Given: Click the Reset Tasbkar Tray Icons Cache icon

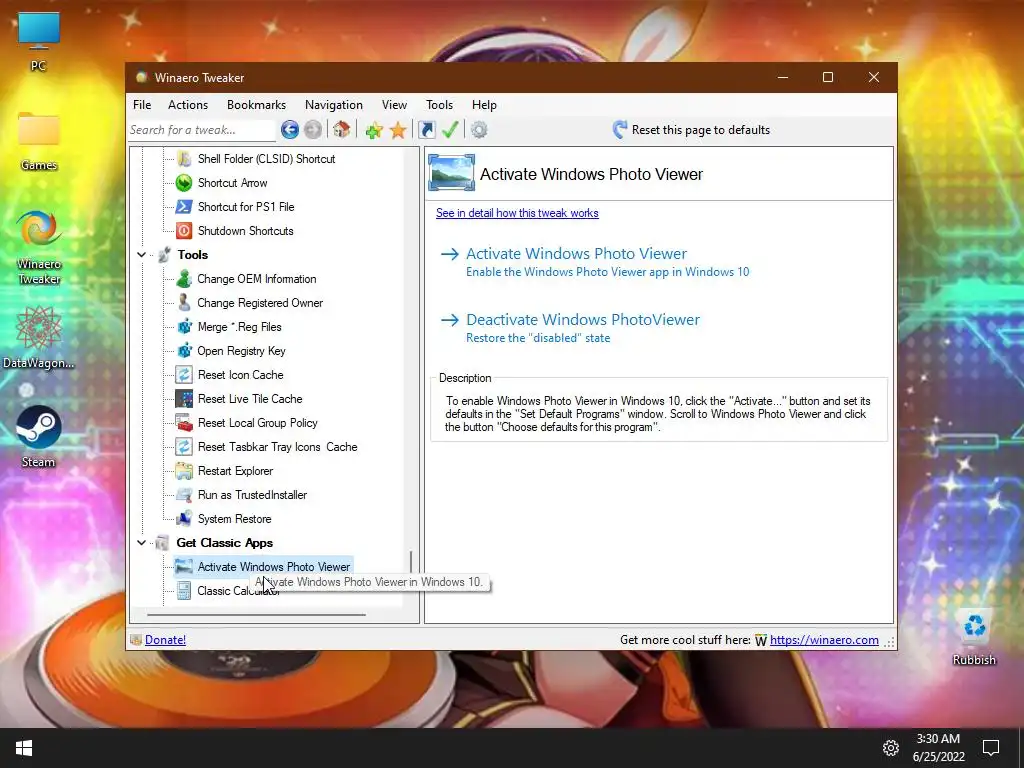Looking at the screenshot, I should [x=184, y=447].
